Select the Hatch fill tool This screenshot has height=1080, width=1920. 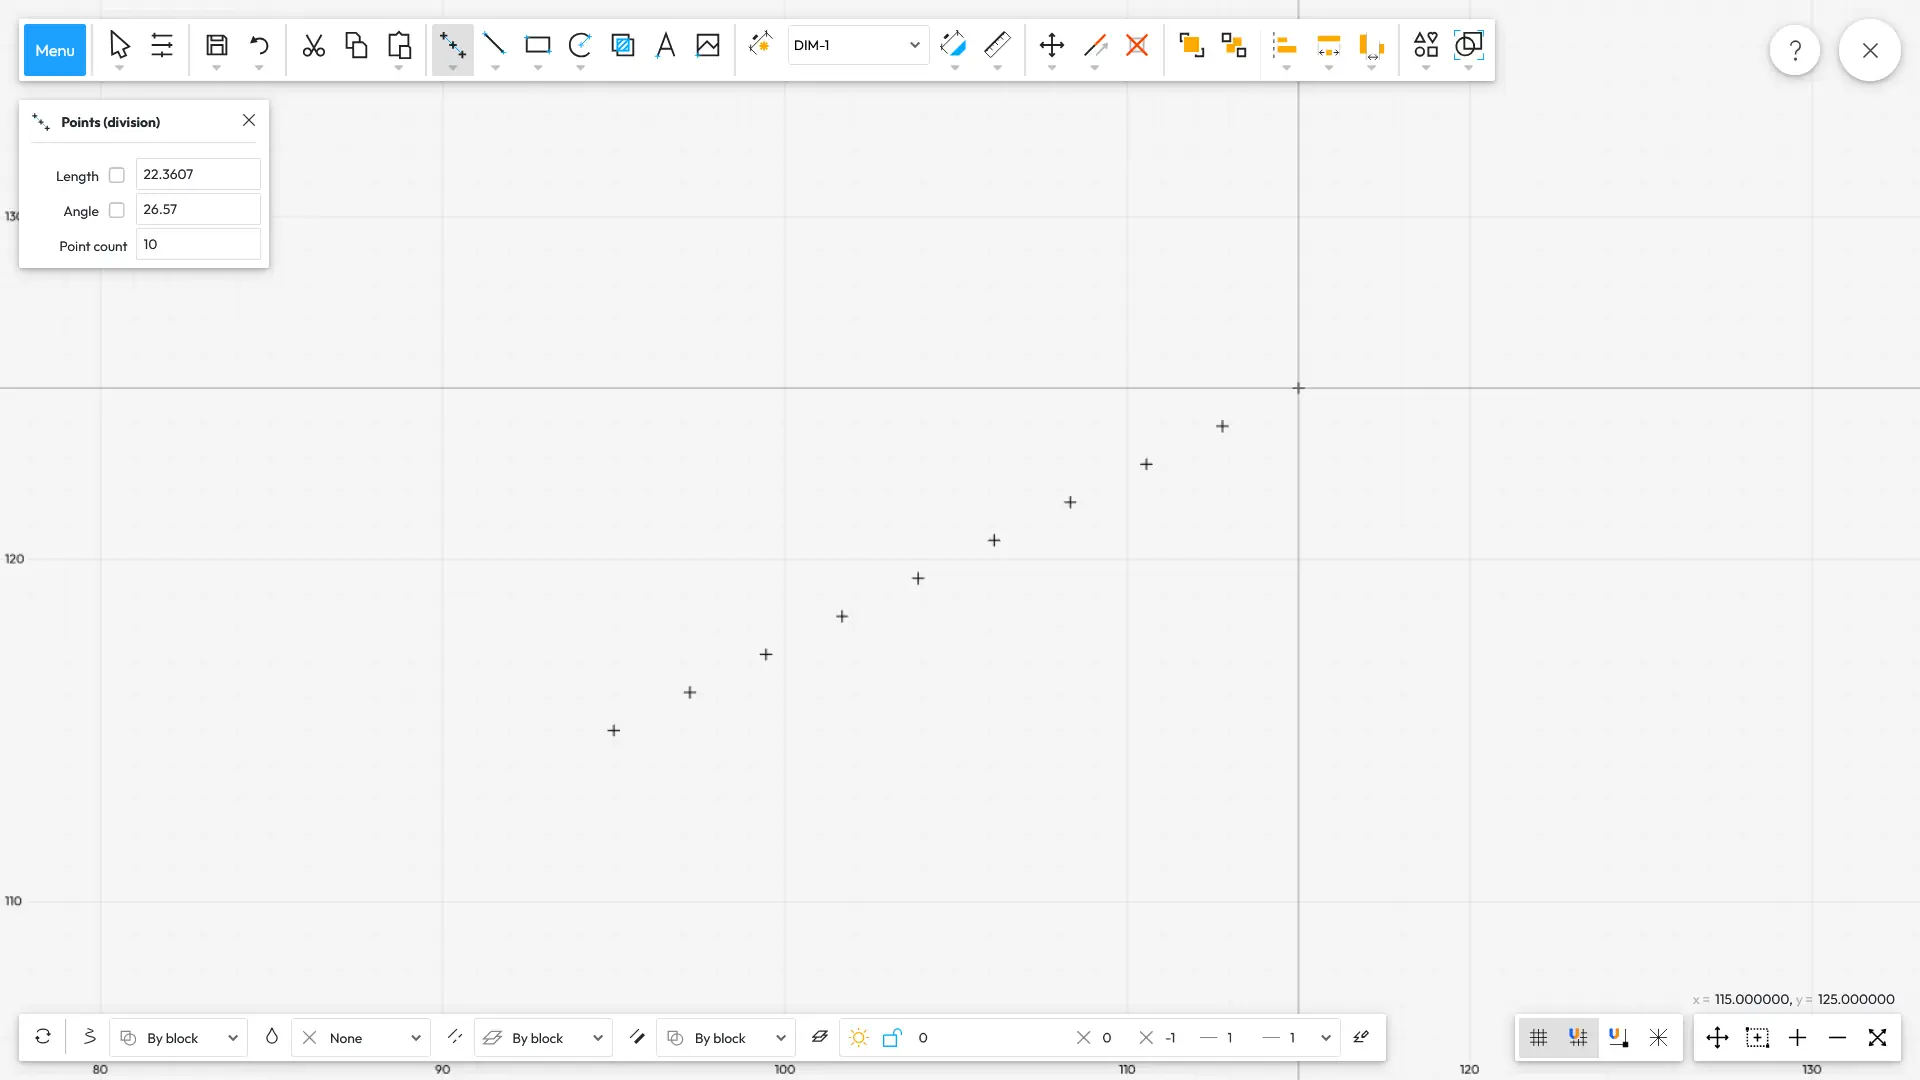623,45
